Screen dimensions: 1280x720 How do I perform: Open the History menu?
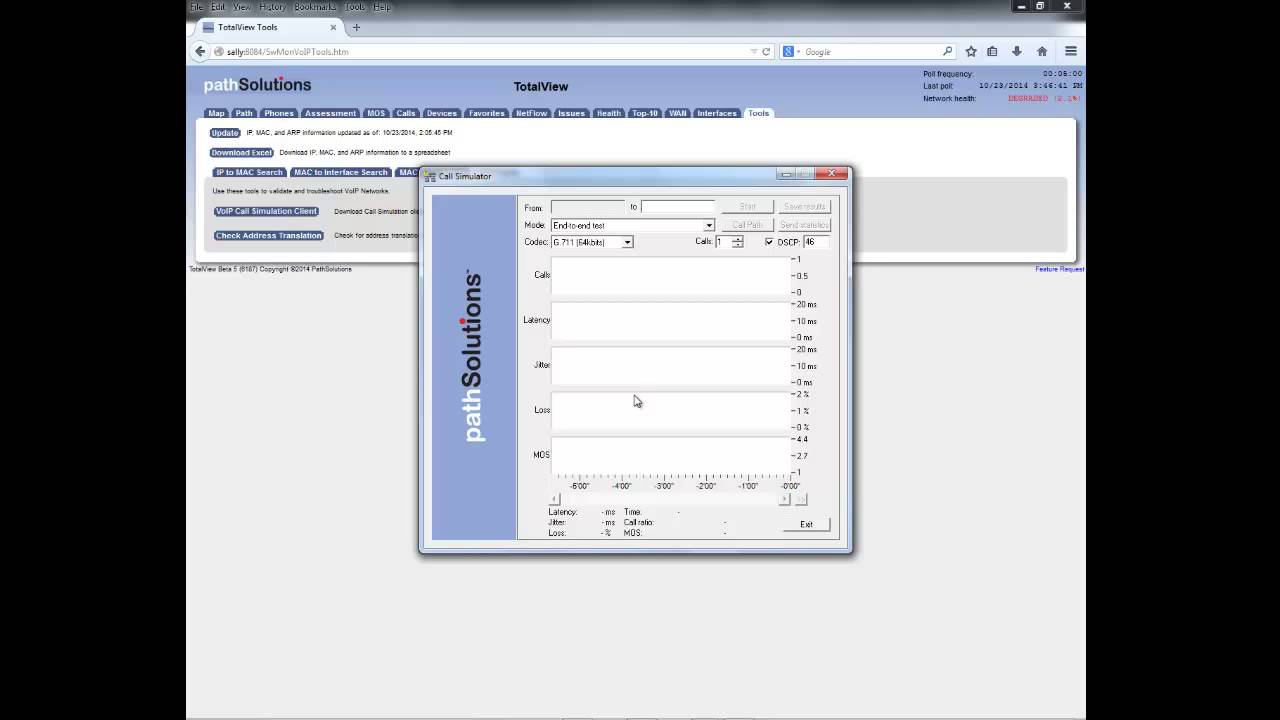point(272,7)
